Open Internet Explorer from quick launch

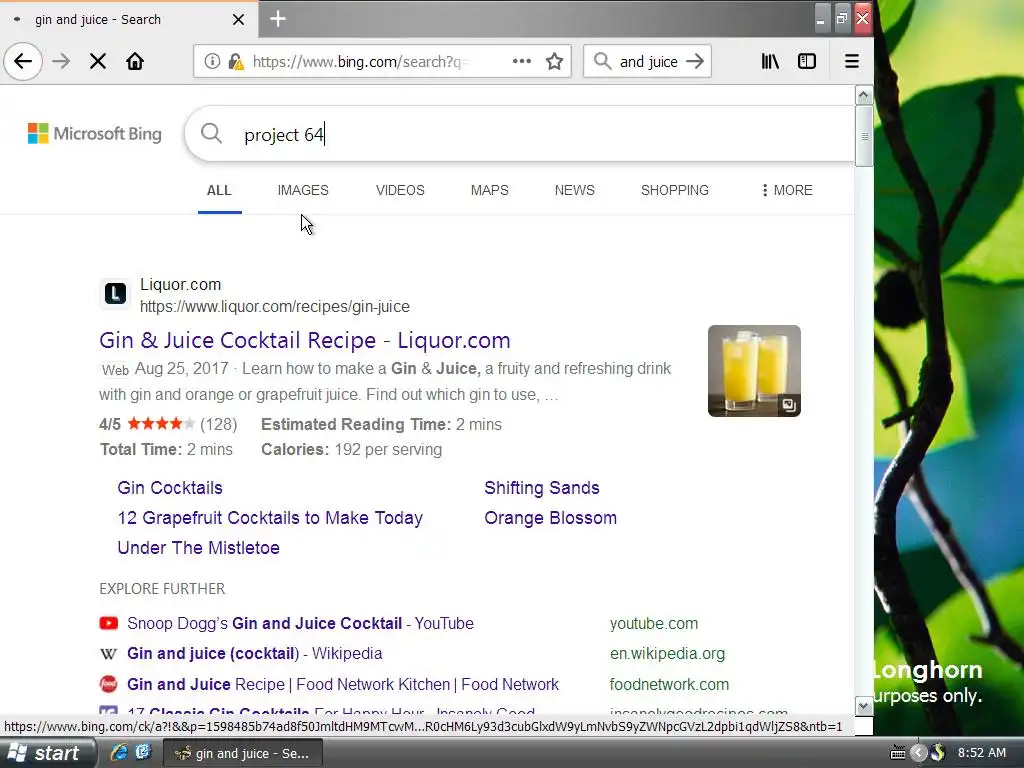tap(119, 752)
